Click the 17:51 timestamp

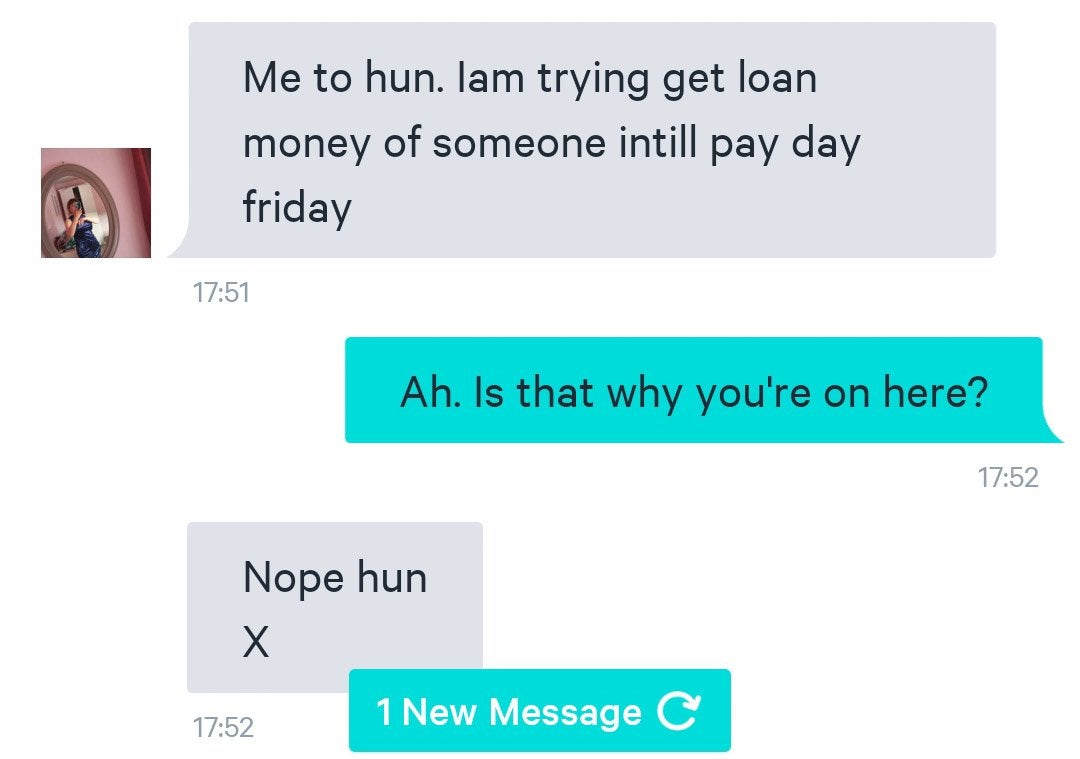point(221,293)
